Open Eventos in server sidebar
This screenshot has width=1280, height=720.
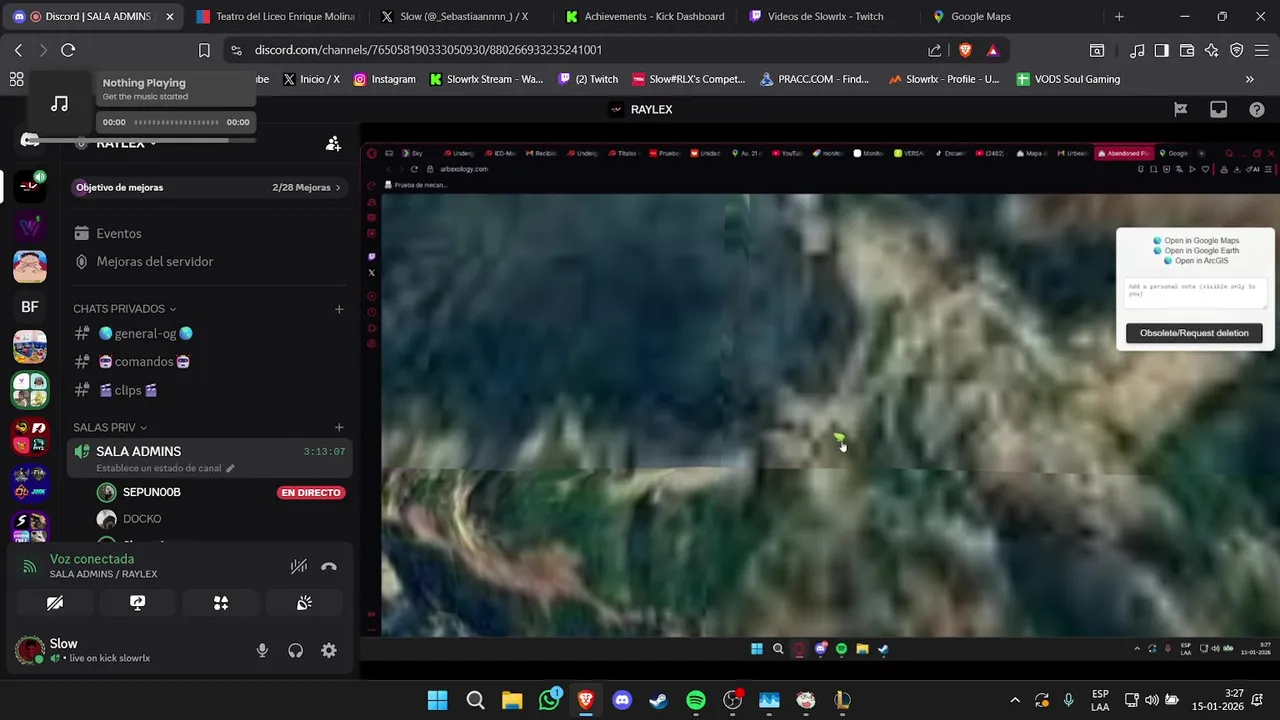coord(208,233)
